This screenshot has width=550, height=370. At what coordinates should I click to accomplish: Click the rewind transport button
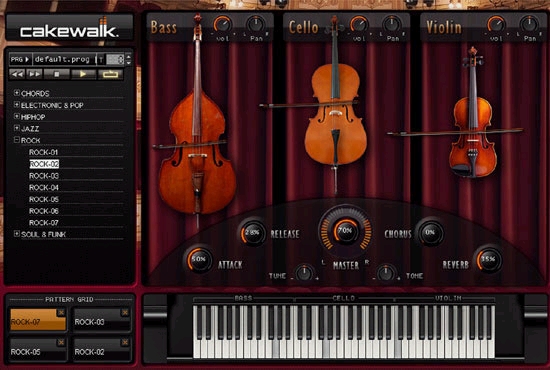tap(17, 74)
